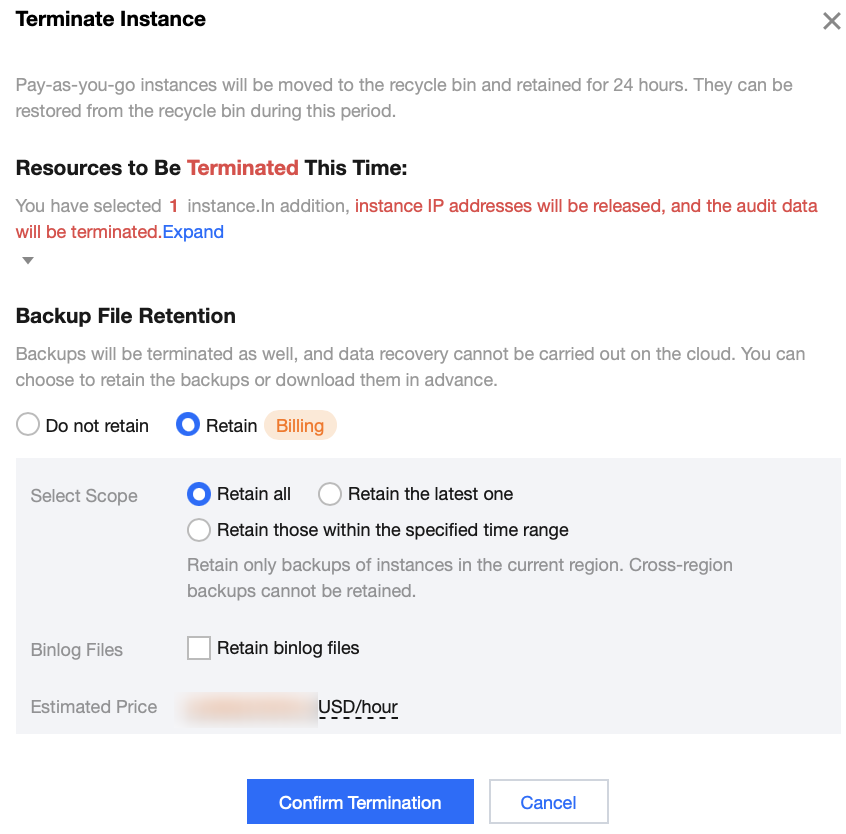Screen dimensions: 846x834
Task: Click the blue Expand link
Action: [x=193, y=232]
